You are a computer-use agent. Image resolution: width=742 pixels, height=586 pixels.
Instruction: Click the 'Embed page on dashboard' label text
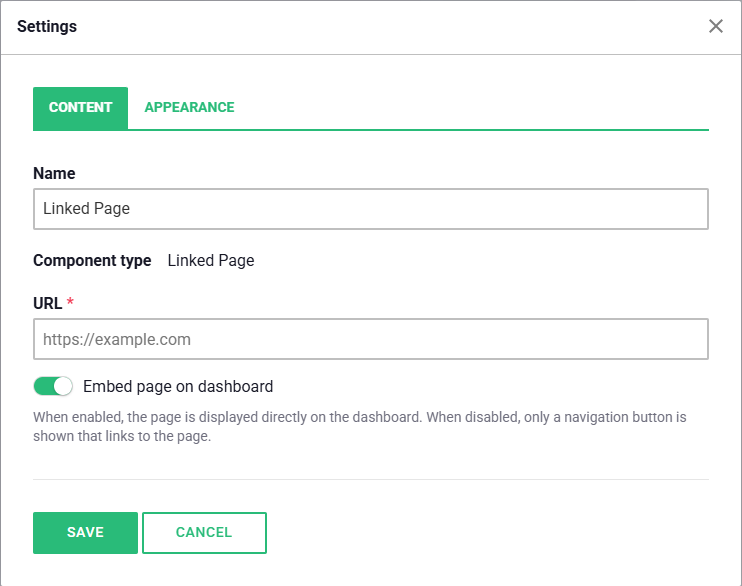(x=178, y=387)
